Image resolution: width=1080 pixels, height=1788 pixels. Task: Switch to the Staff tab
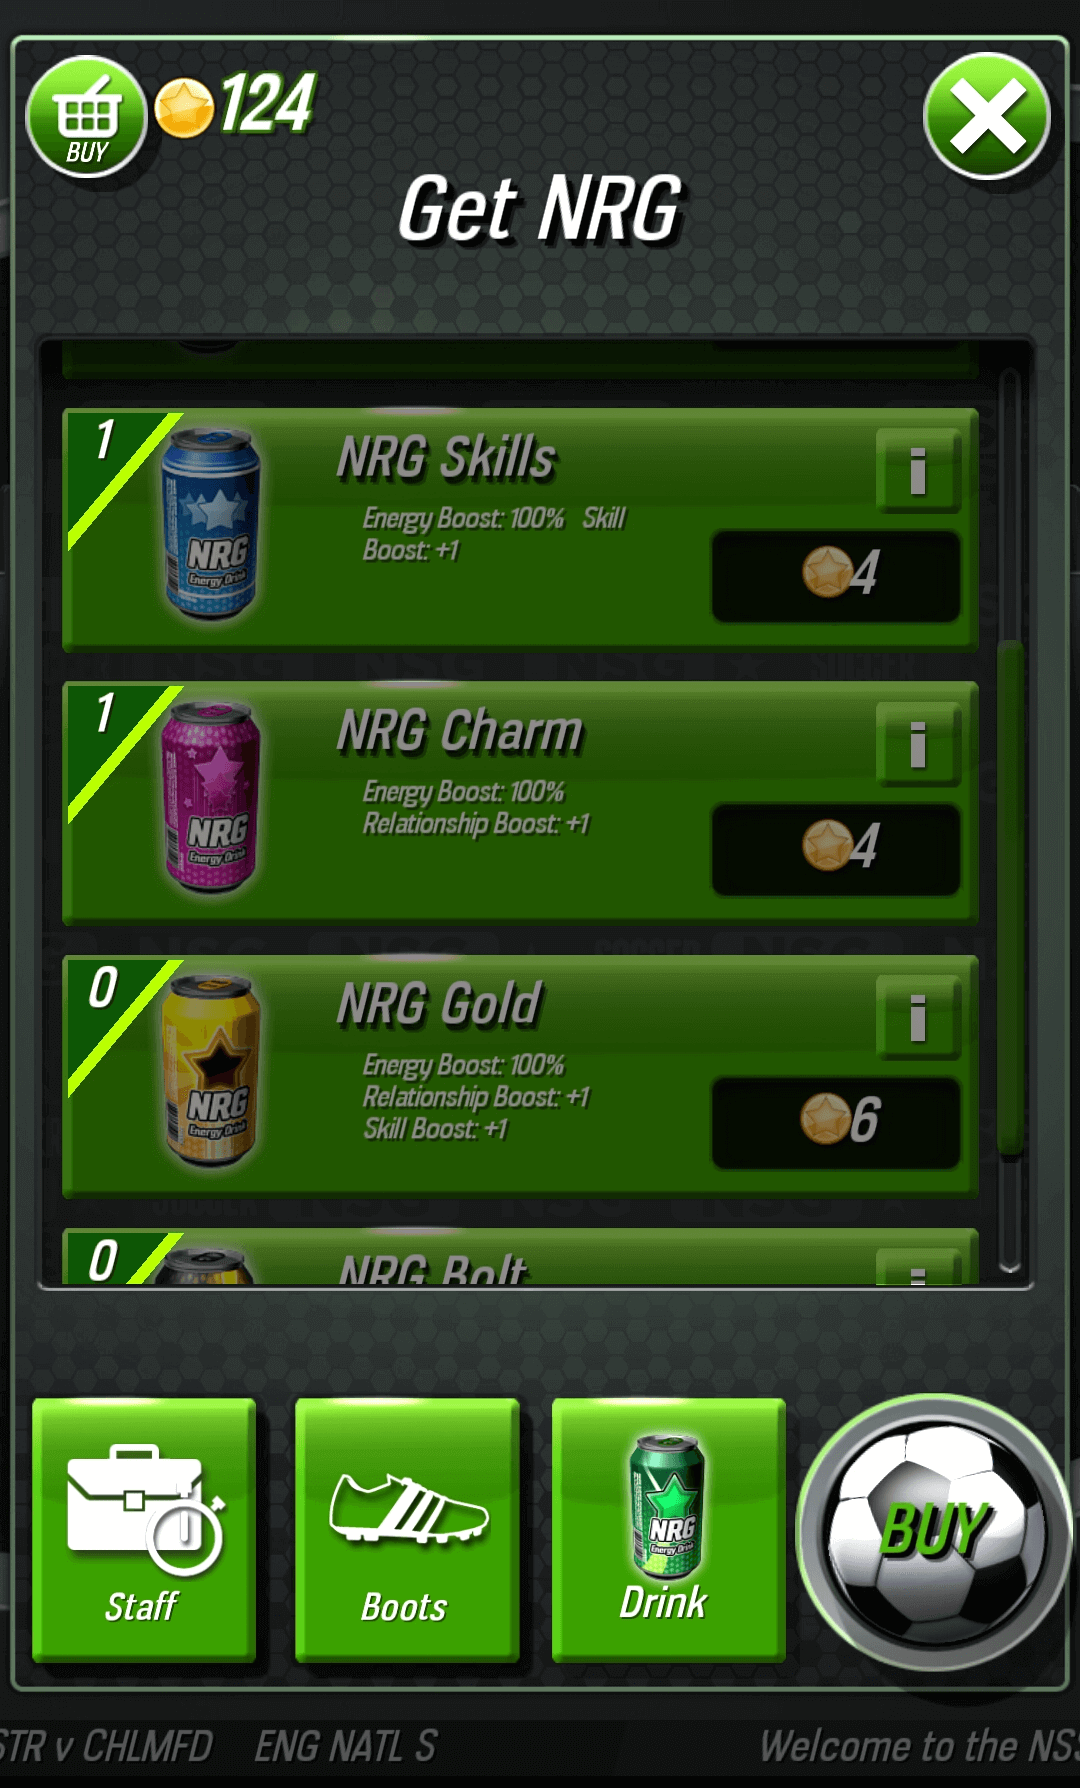click(144, 1530)
